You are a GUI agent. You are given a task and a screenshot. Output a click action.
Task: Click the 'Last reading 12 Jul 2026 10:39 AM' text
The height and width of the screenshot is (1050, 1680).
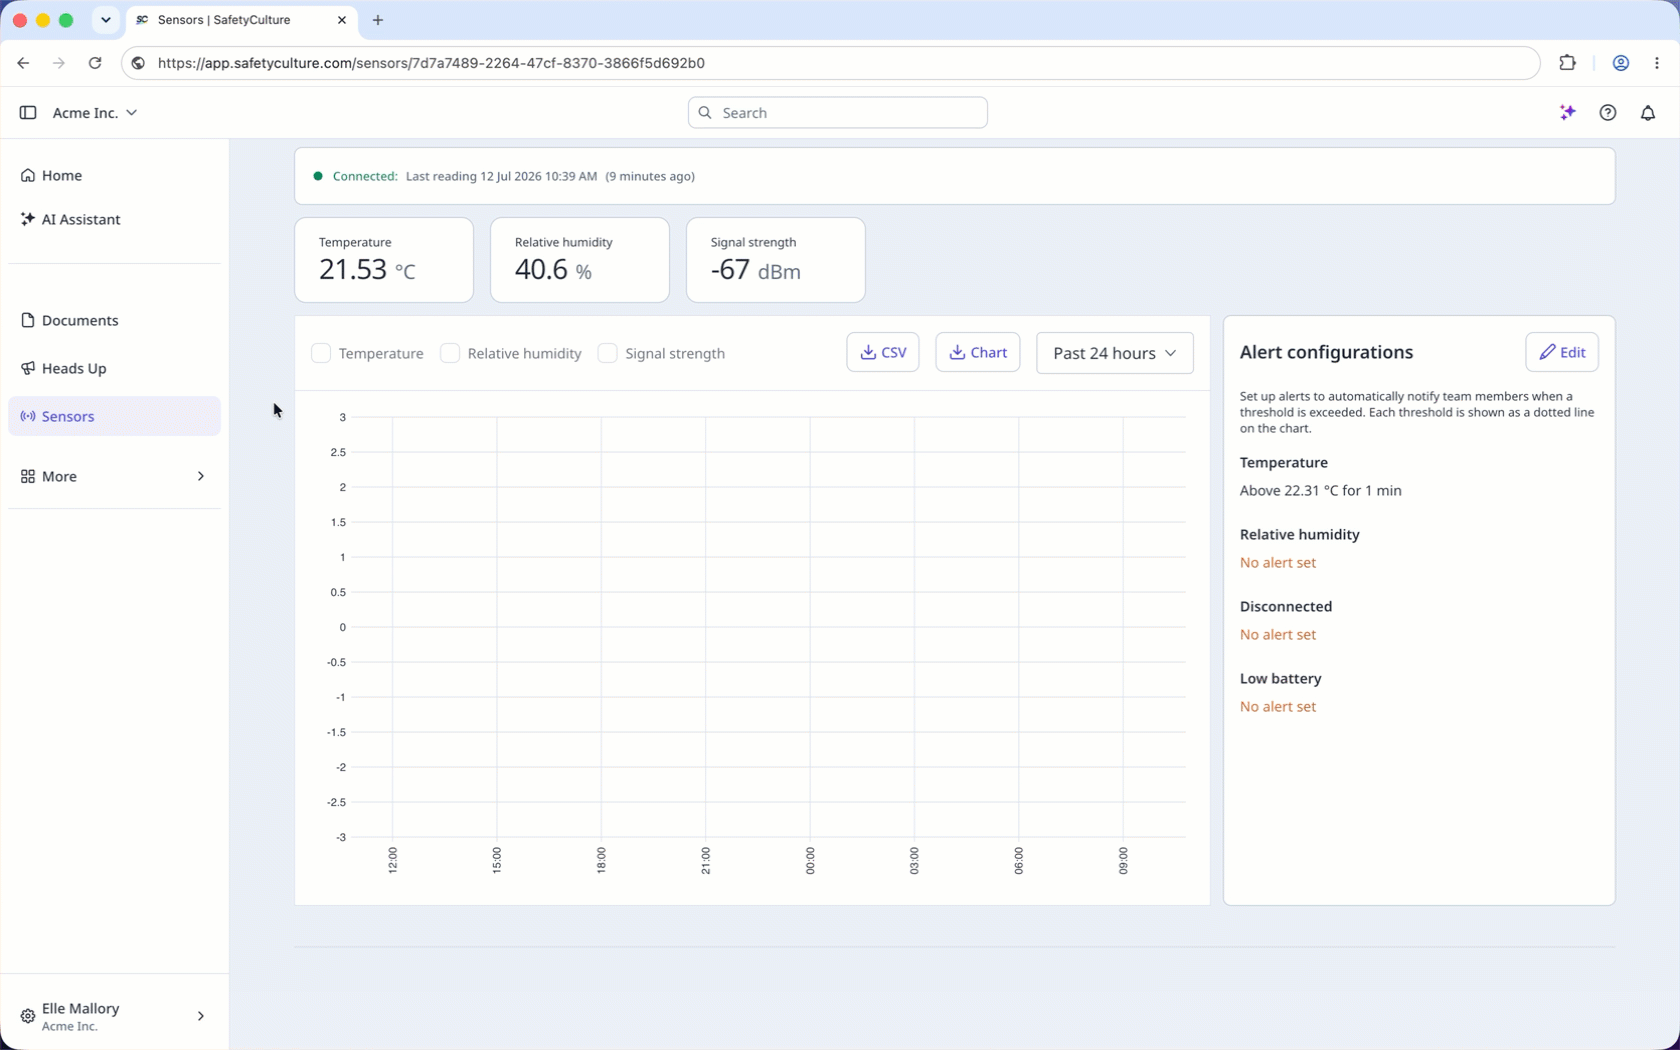coord(501,176)
